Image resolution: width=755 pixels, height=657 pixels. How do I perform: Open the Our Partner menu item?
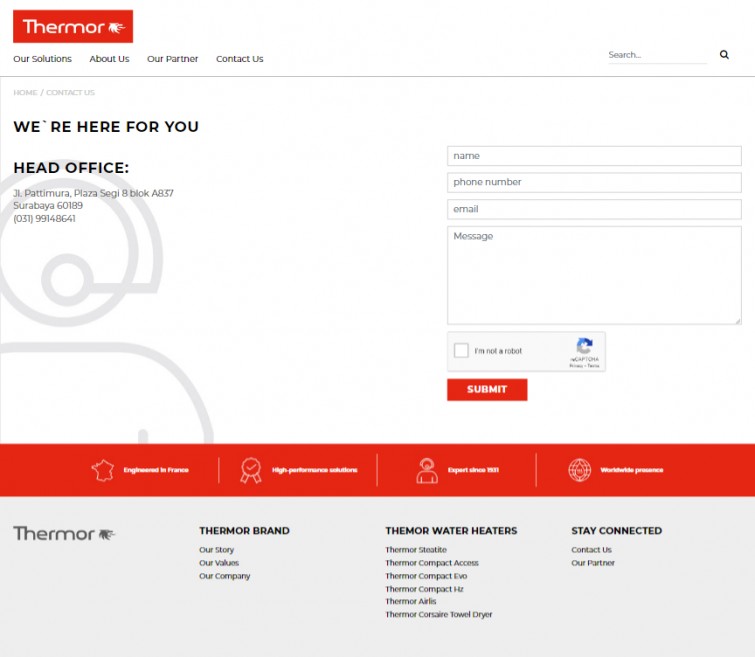[x=172, y=59]
